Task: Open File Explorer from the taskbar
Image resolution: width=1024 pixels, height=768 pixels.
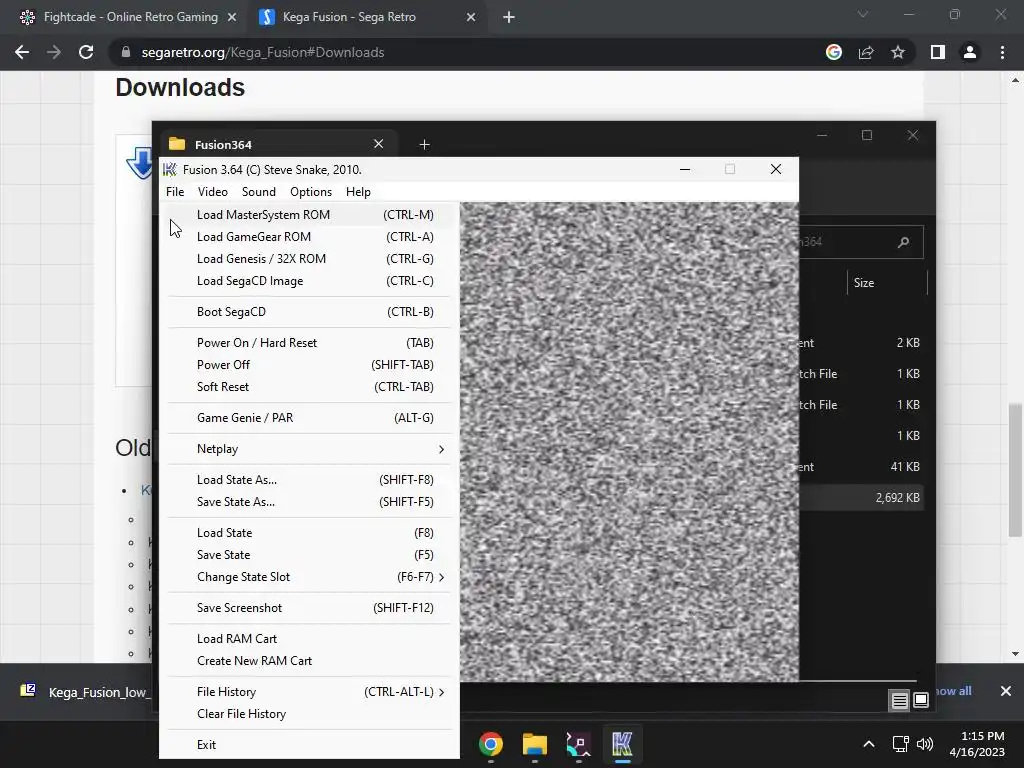Action: pyautogui.click(x=534, y=744)
